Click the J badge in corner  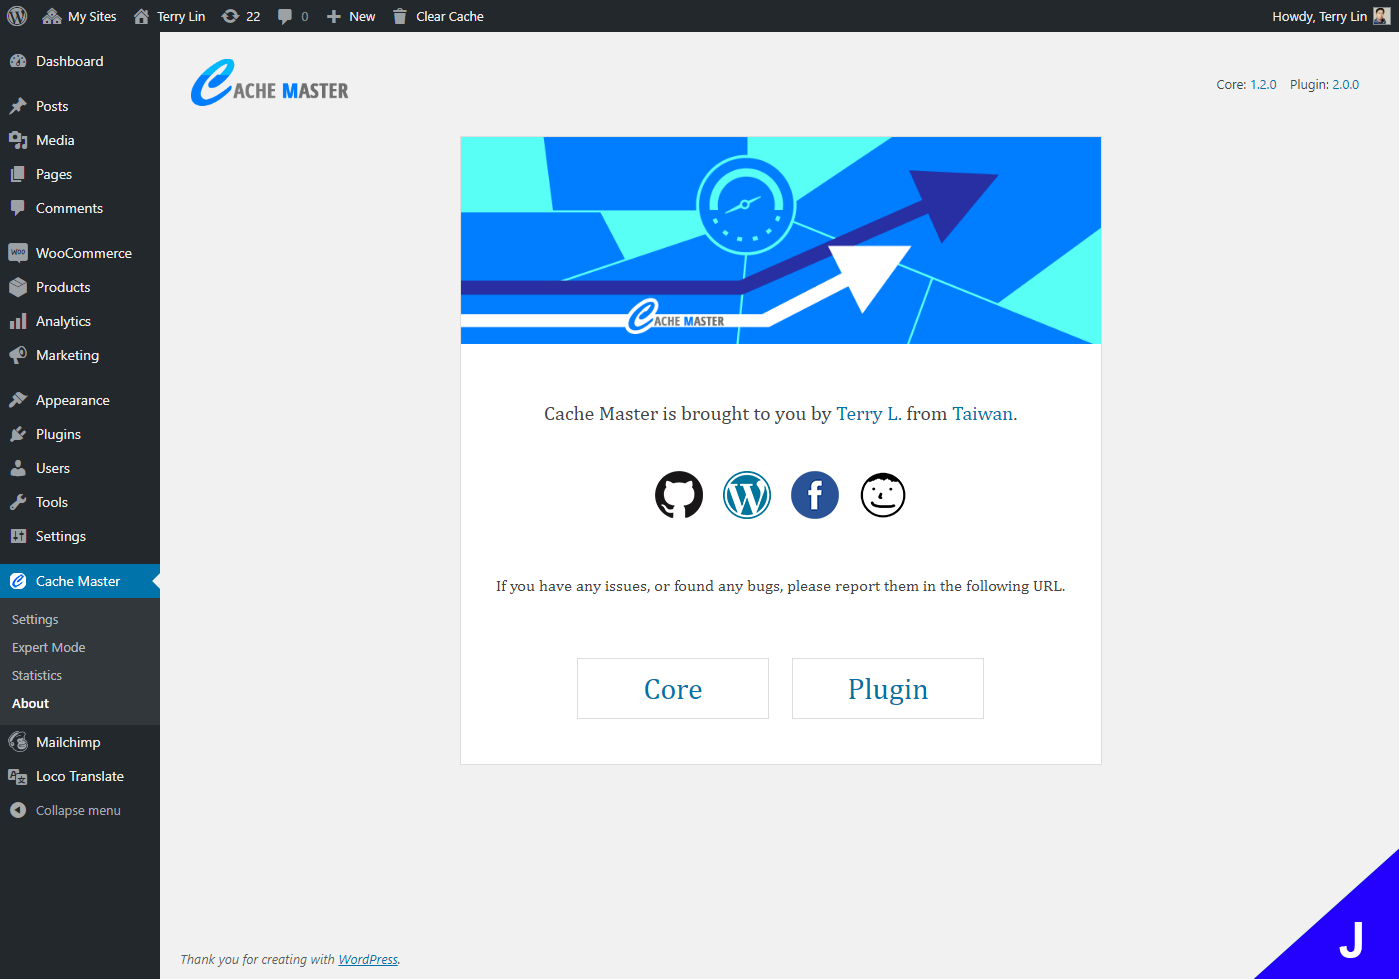(1351, 941)
